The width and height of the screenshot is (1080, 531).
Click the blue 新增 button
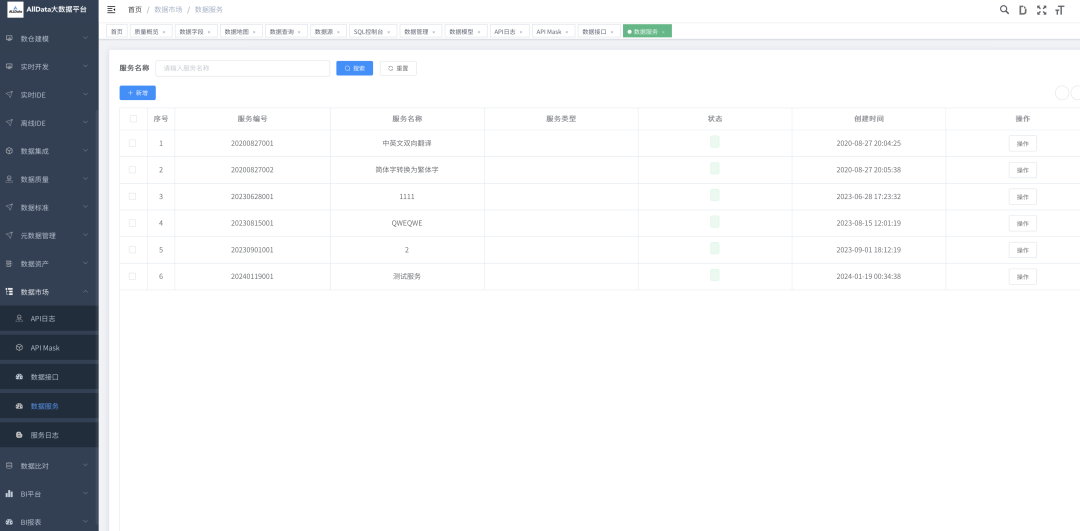pyautogui.click(x=137, y=93)
